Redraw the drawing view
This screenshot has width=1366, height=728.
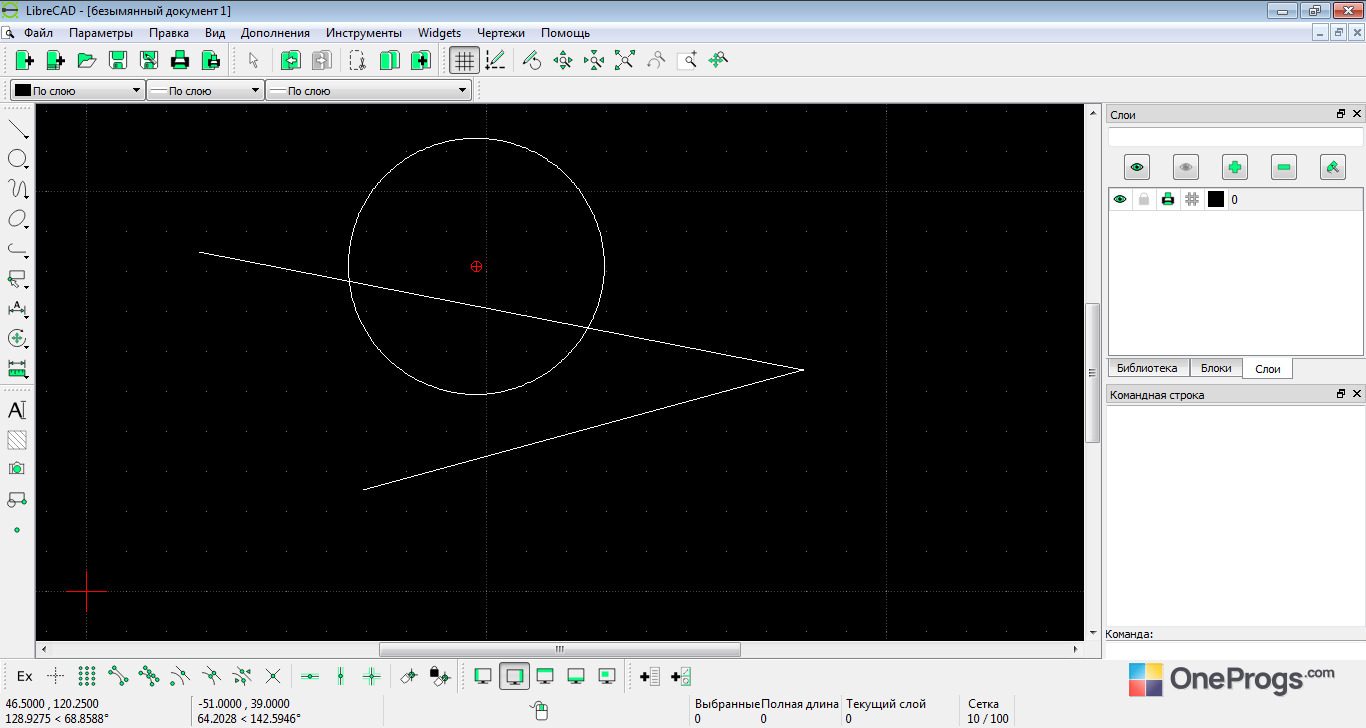532,60
